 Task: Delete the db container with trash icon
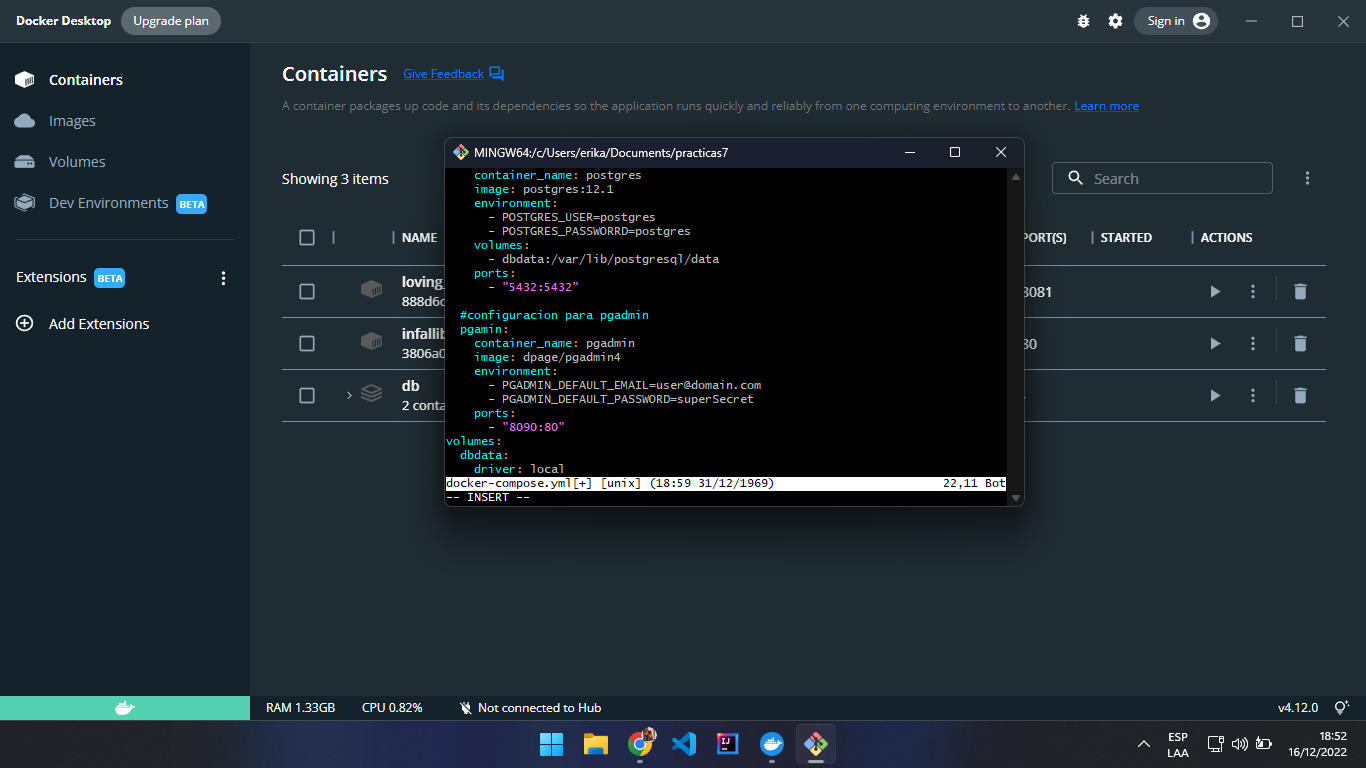coord(1300,395)
